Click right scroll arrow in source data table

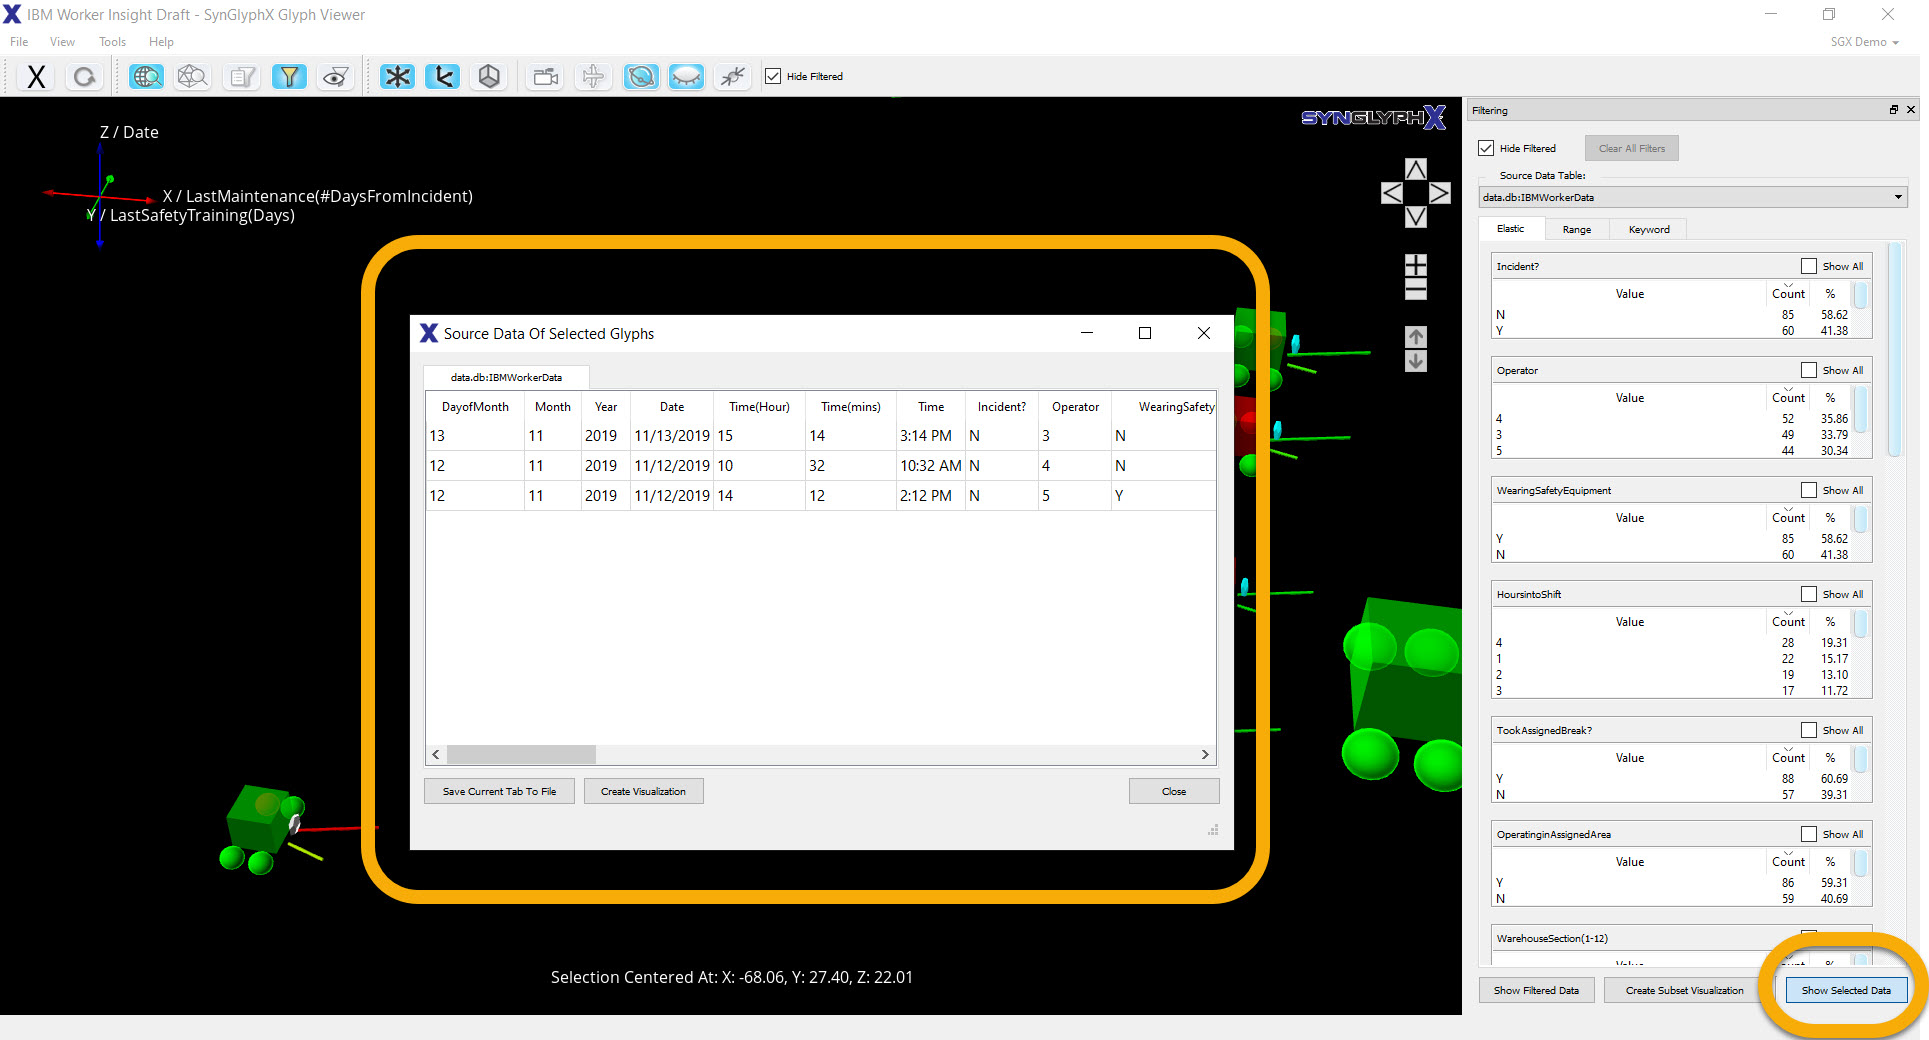[x=1205, y=754]
